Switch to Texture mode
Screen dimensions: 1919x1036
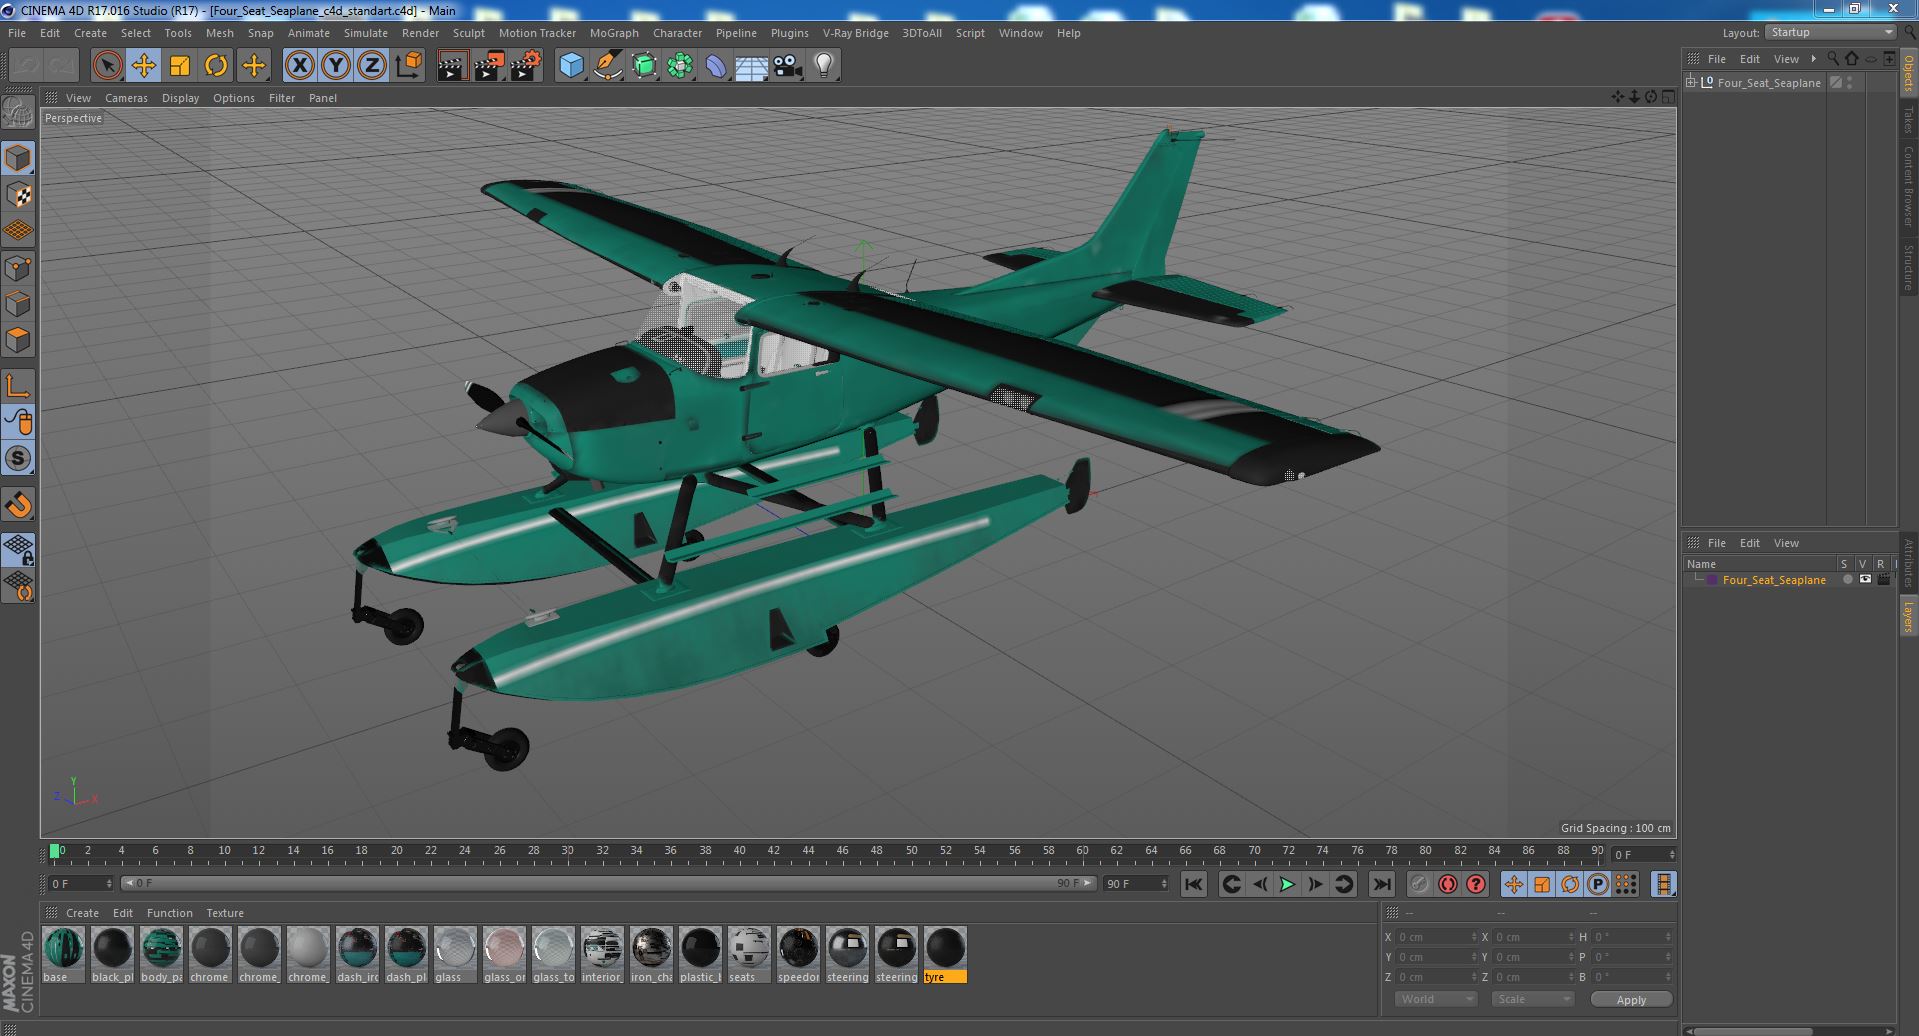(x=18, y=194)
